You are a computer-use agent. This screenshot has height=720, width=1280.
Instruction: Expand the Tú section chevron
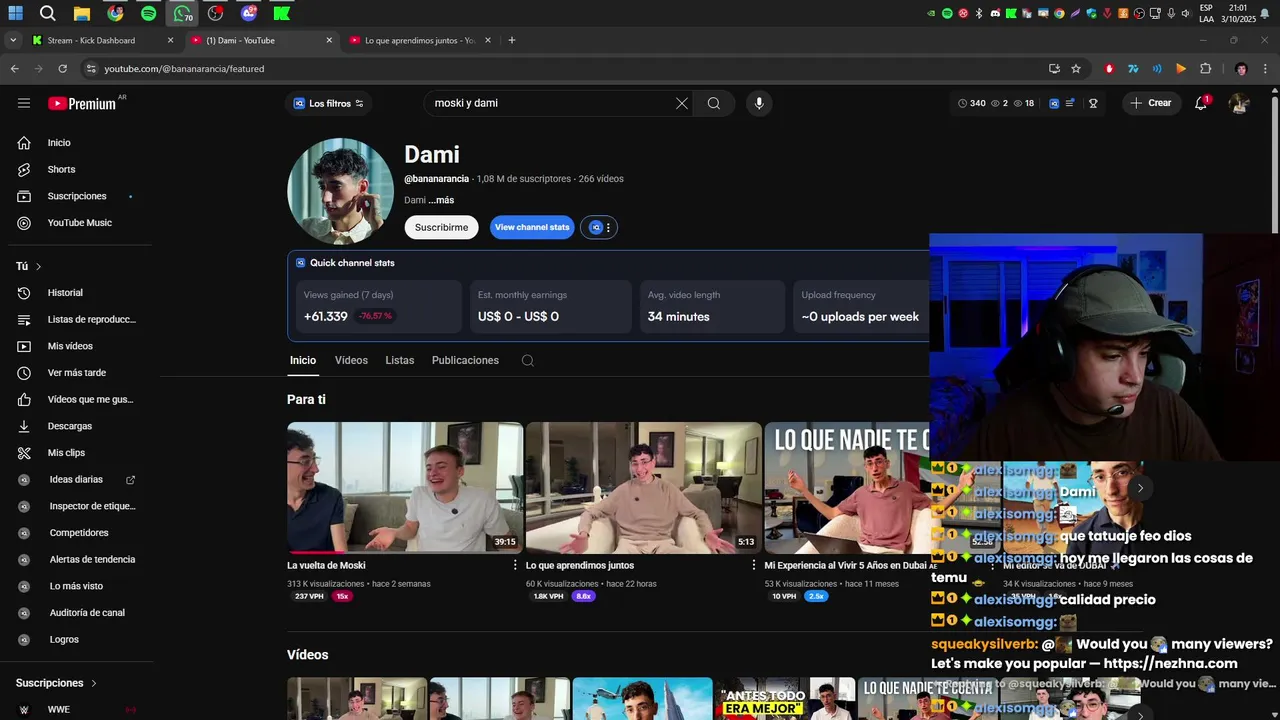[x=38, y=267]
